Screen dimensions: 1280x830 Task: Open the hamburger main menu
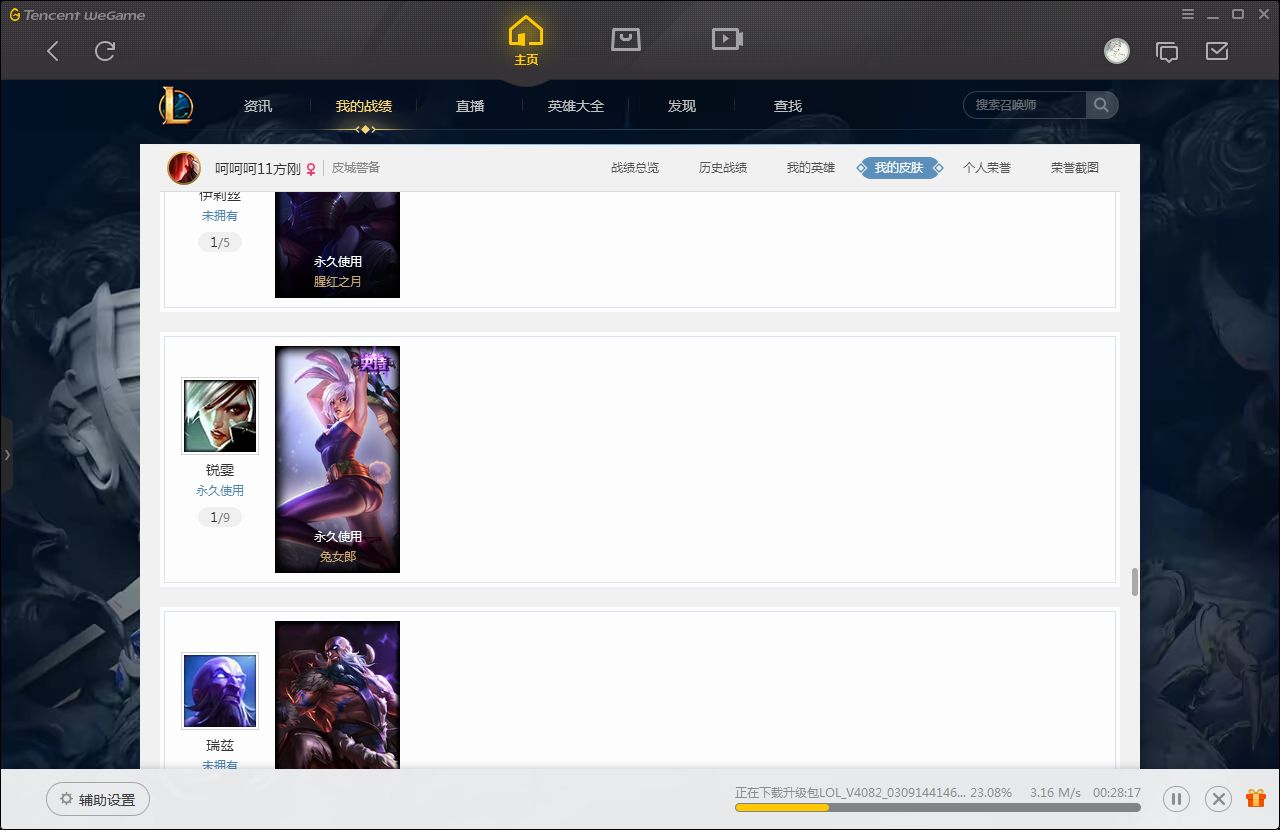(x=1188, y=14)
